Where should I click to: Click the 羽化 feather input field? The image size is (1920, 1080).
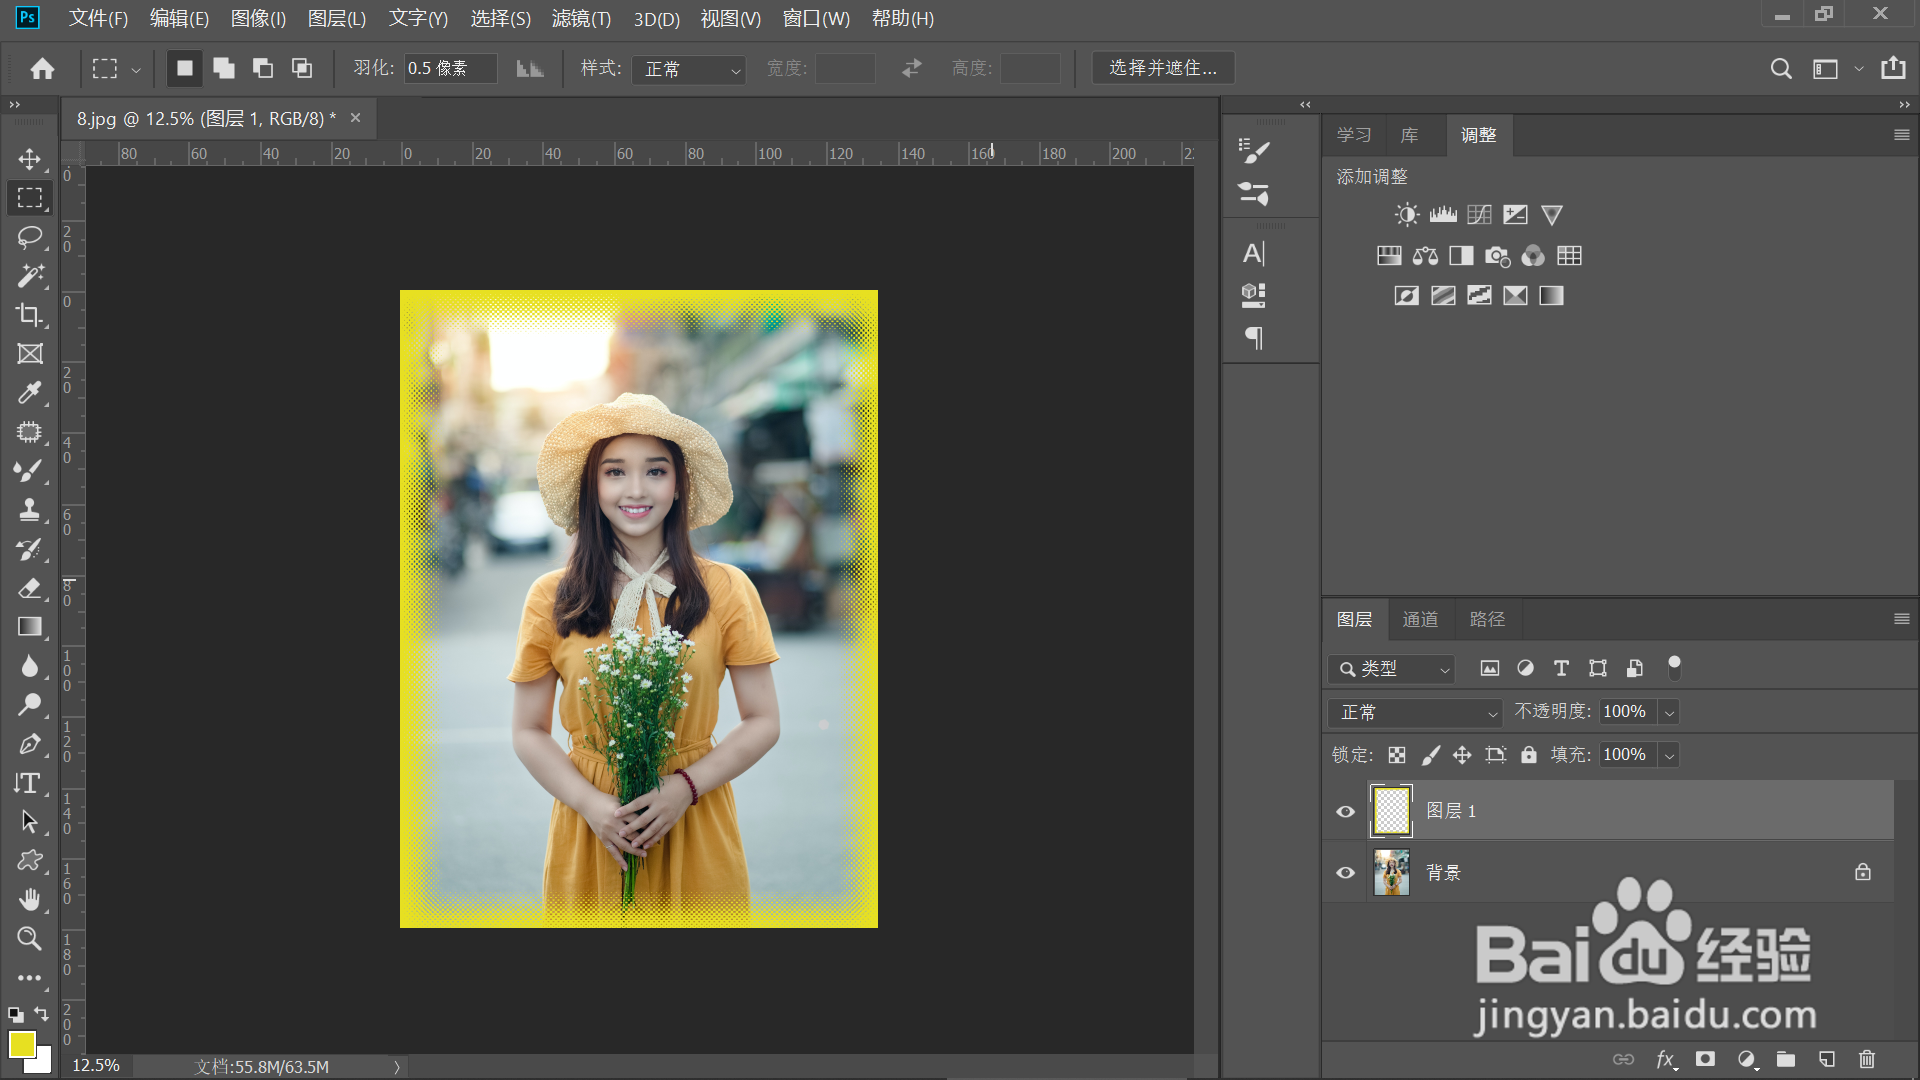point(449,69)
